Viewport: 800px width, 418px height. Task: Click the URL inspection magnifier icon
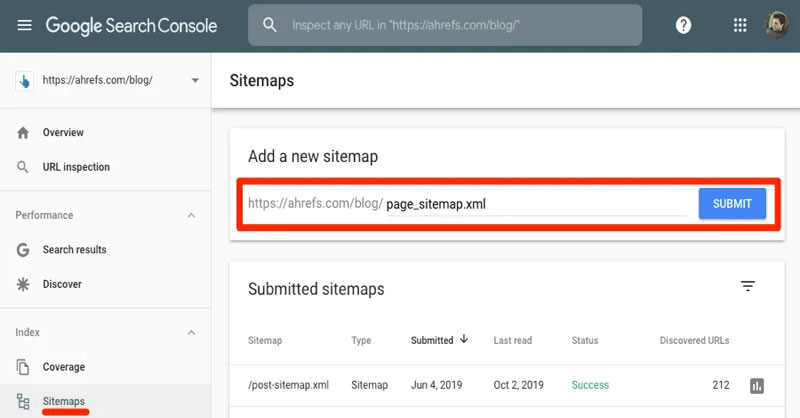[x=22, y=167]
